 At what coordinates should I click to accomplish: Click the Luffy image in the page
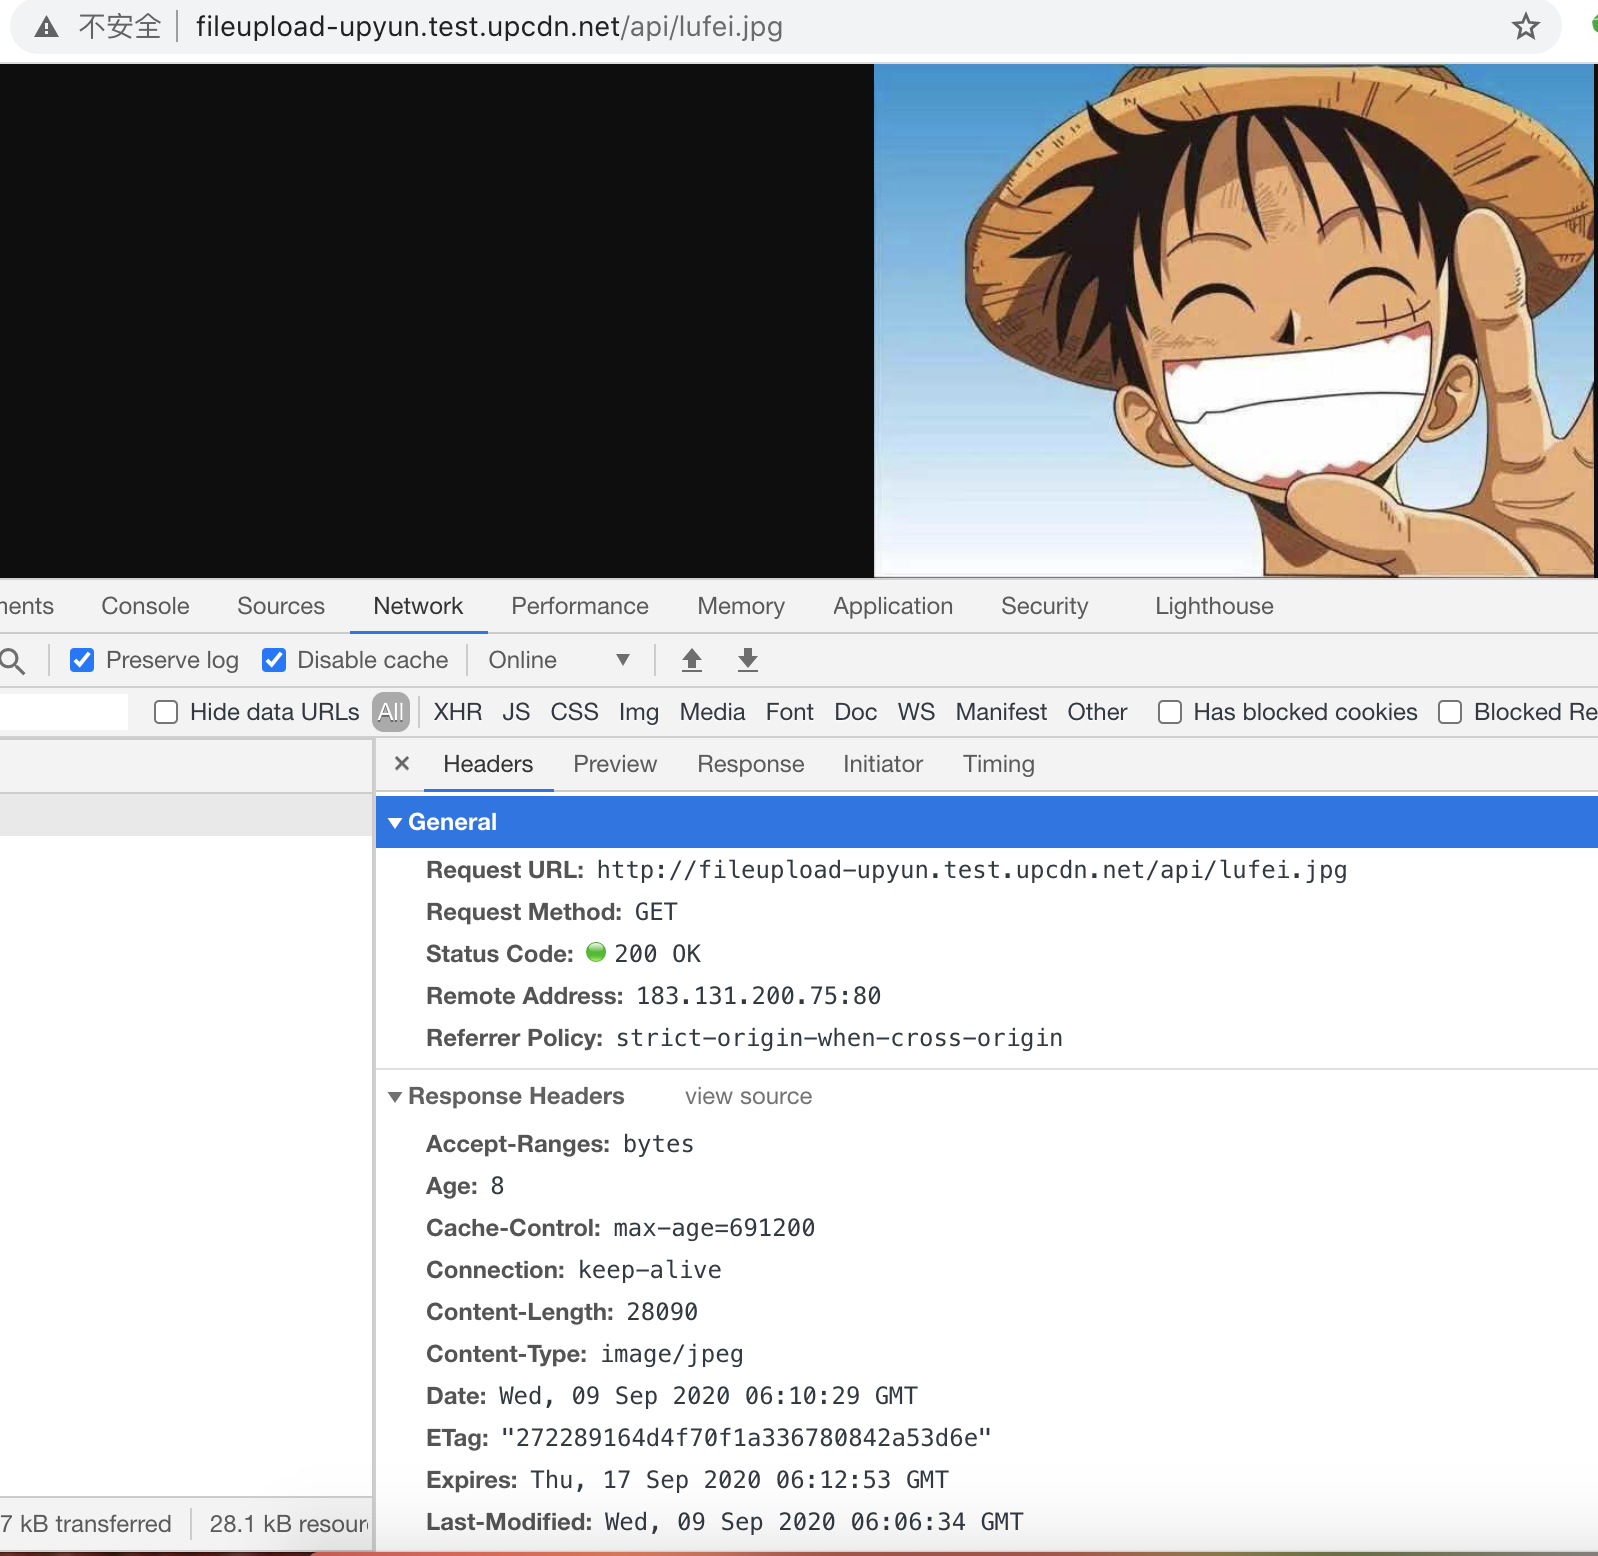point(1234,320)
